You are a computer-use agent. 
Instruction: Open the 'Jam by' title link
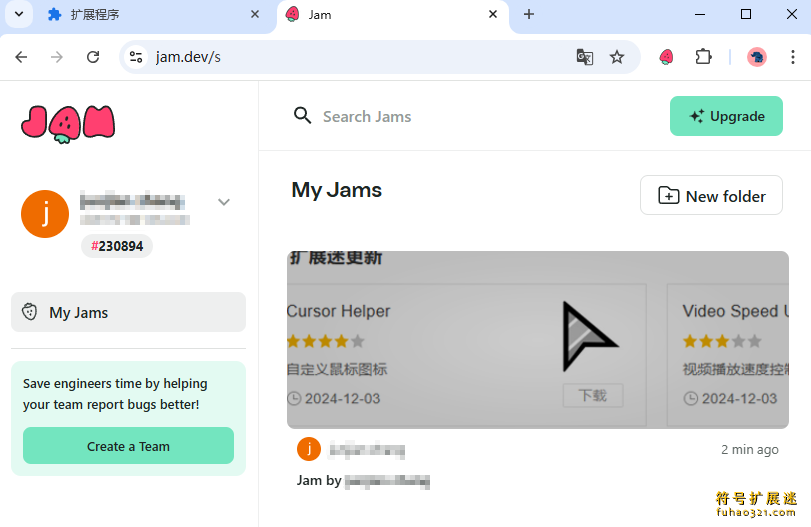[363, 481]
